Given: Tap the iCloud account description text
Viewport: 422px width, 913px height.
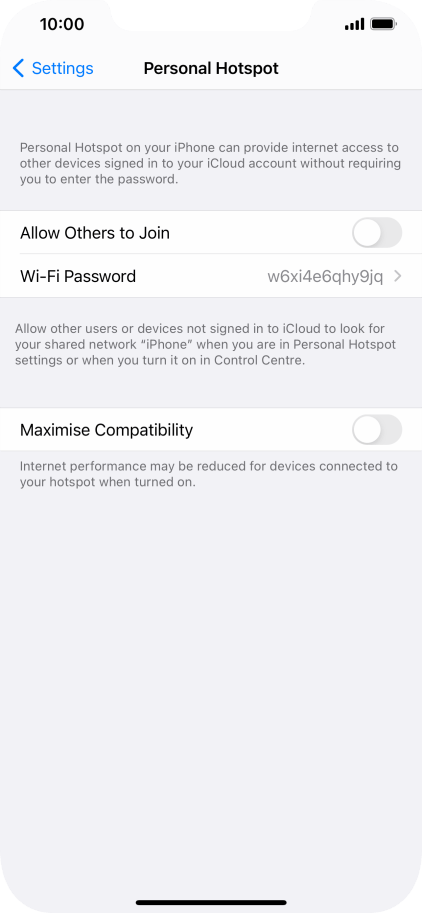Looking at the screenshot, I should (x=210, y=164).
